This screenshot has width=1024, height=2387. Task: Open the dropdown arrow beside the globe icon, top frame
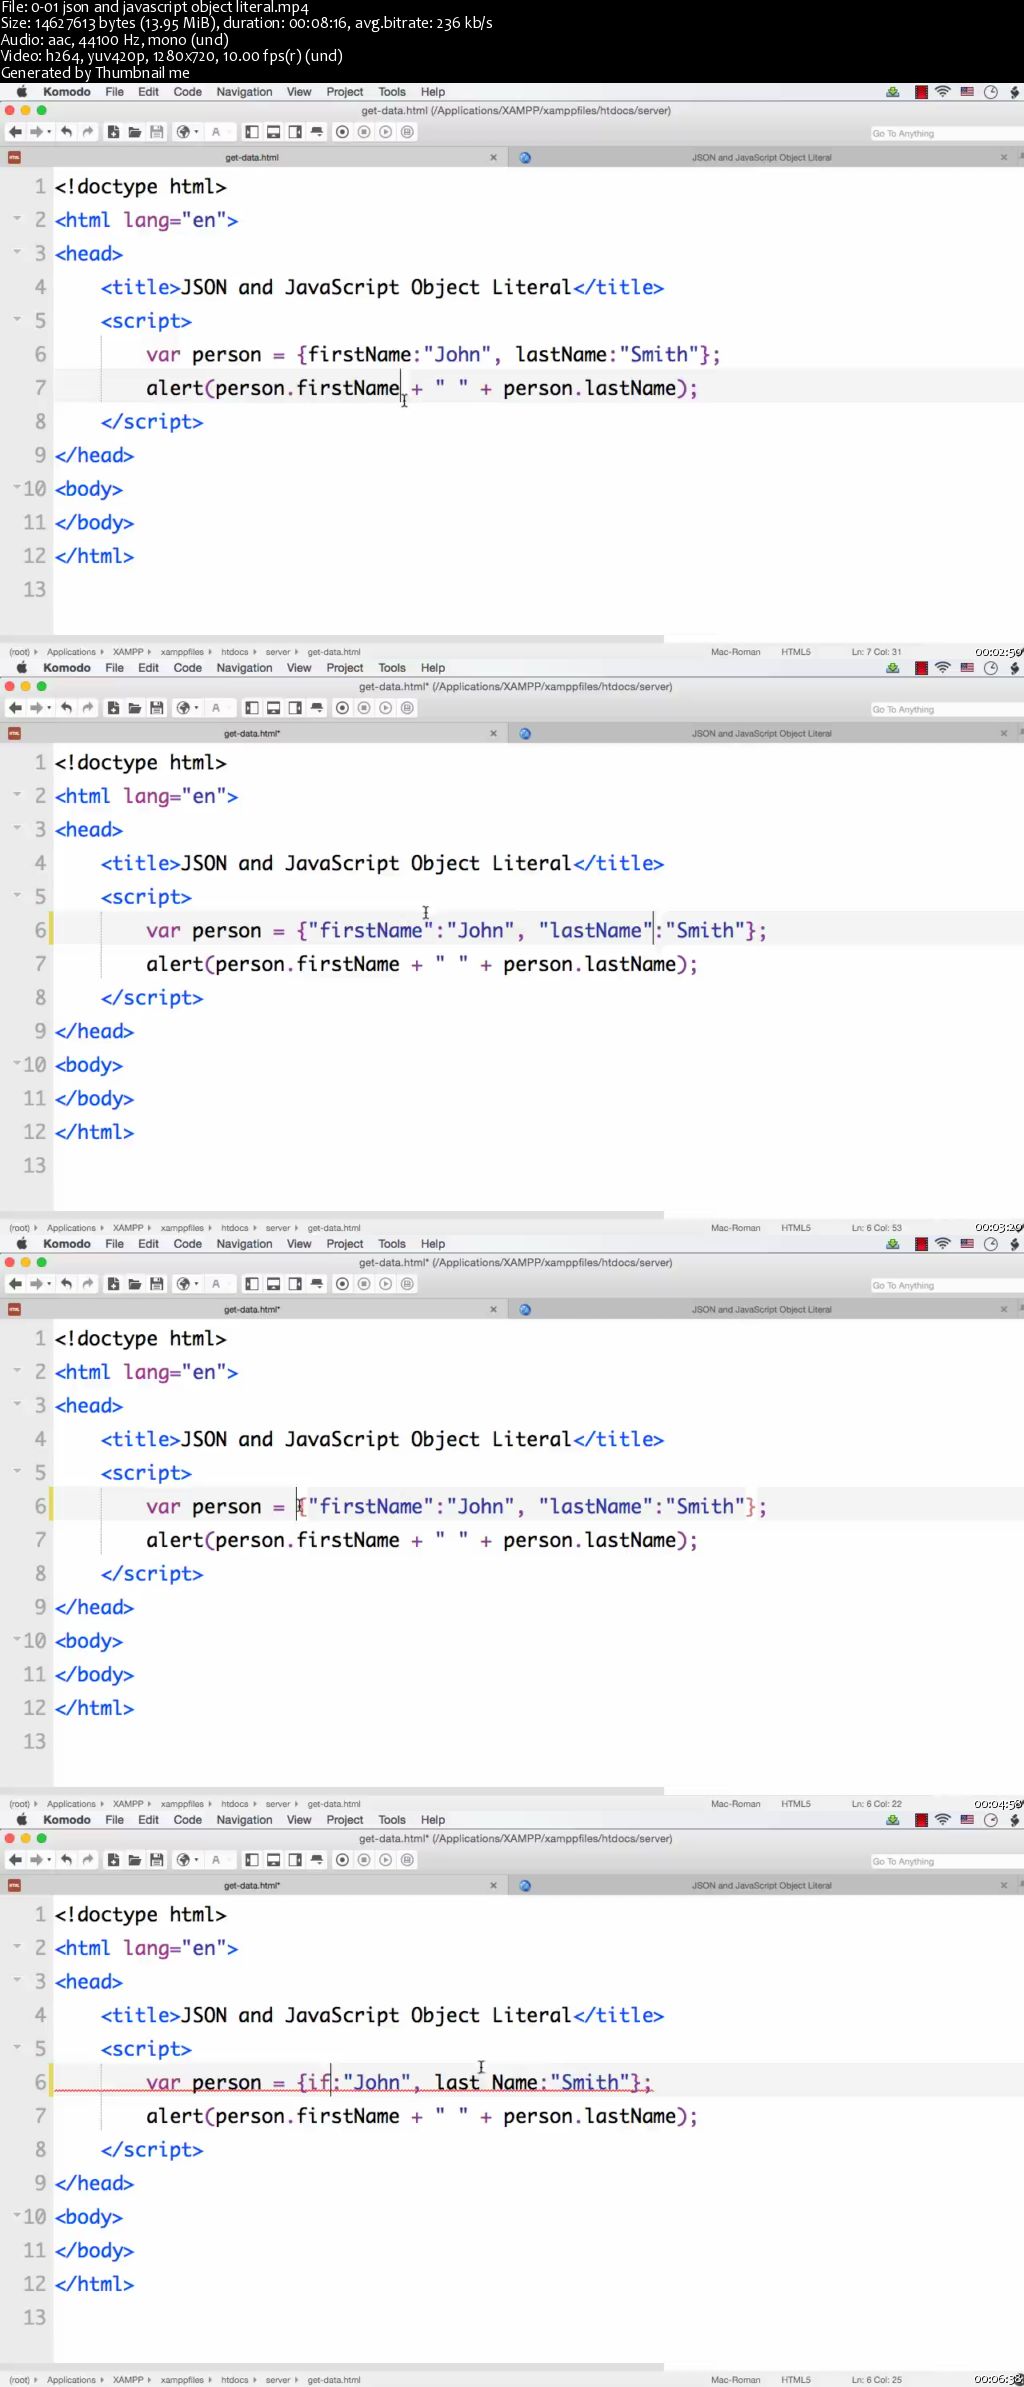pos(196,132)
